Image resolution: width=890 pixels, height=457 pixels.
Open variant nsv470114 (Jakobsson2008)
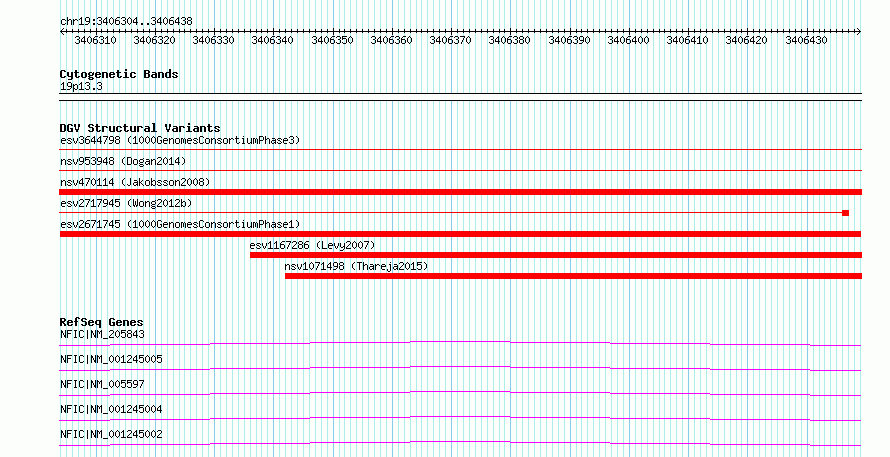(135, 182)
